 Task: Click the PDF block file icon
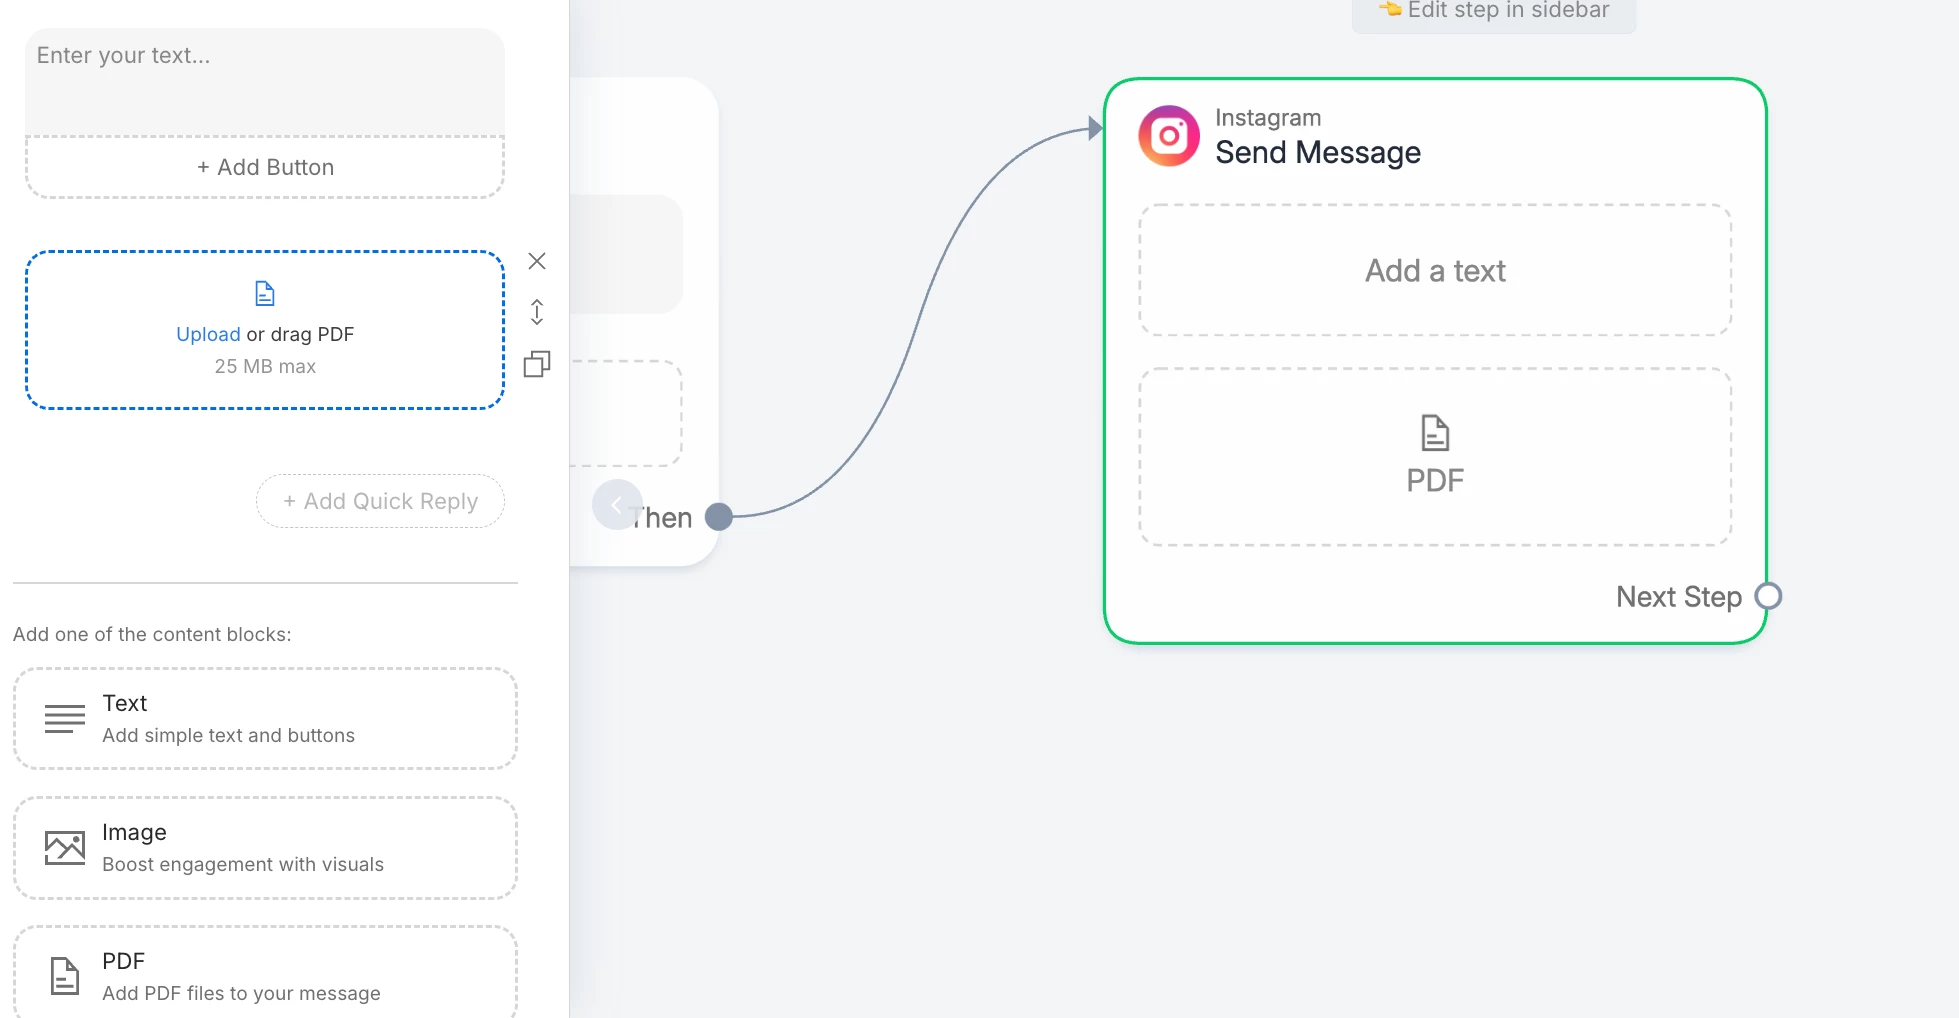65,976
